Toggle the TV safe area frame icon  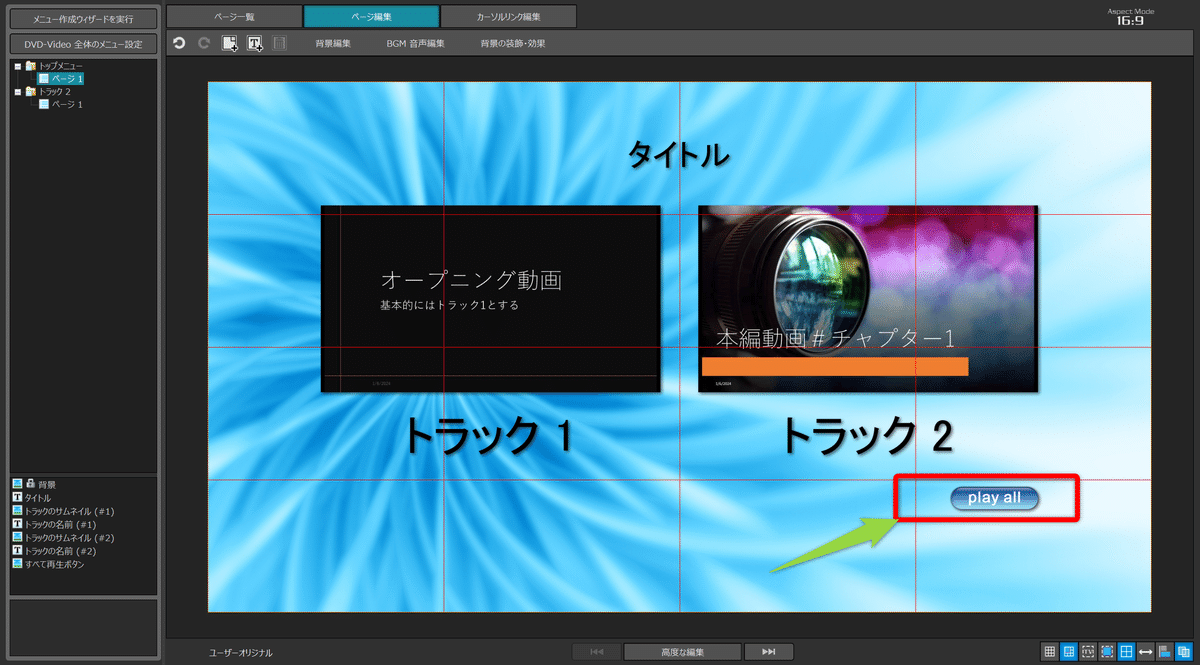click(1088, 652)
